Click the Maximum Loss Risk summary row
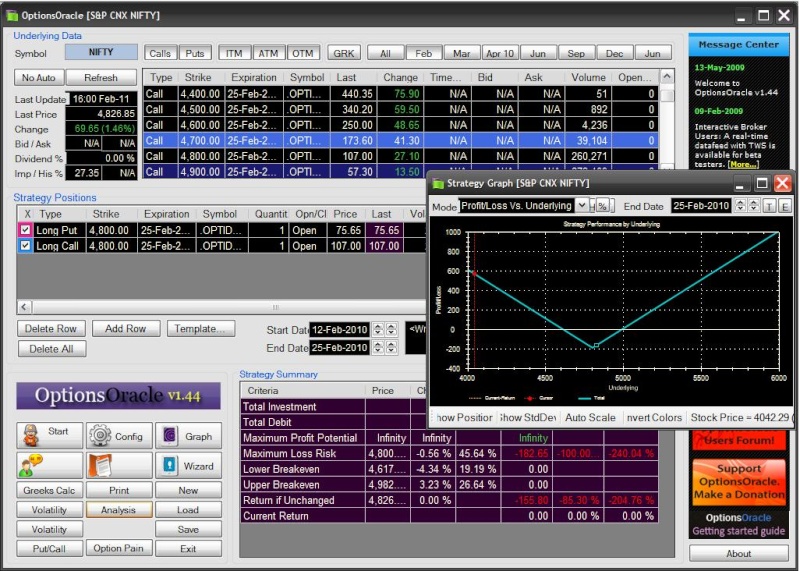 point(449,453)
